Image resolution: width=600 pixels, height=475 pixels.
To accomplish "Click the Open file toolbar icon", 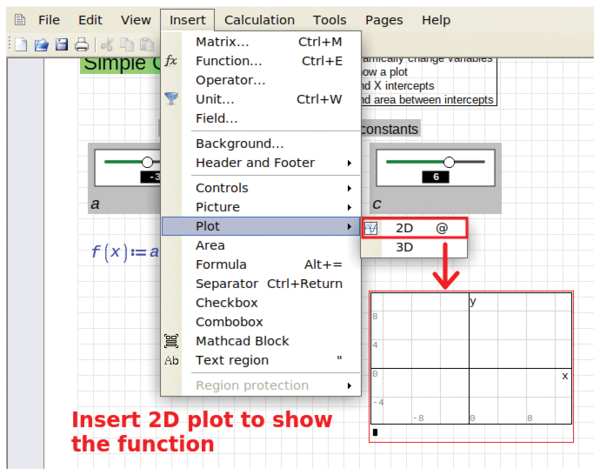I will coord(42,44).
